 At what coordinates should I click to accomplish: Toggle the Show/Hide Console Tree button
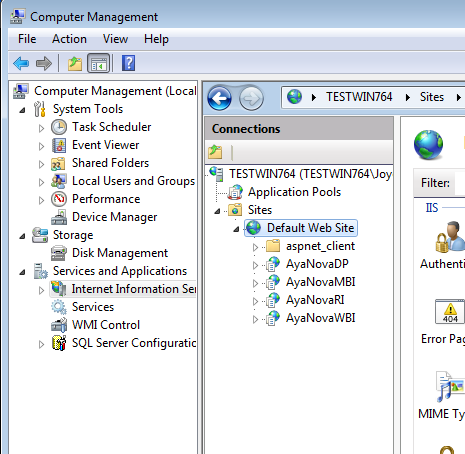point(98,63)
